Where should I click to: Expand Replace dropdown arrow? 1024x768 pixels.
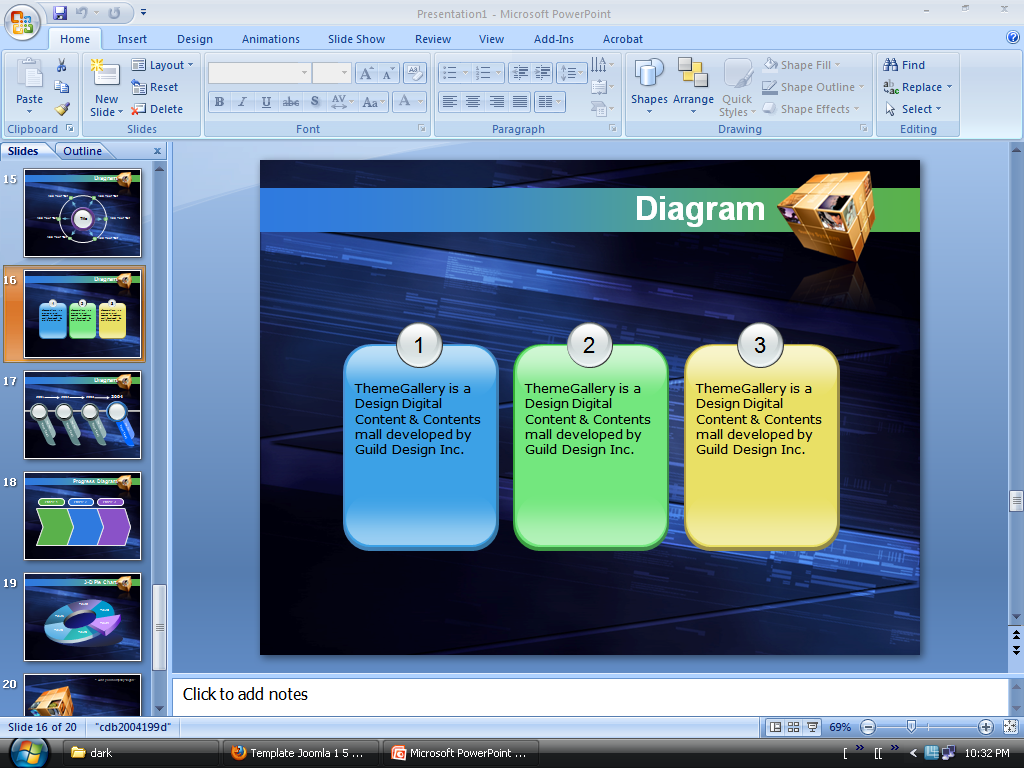950,87
